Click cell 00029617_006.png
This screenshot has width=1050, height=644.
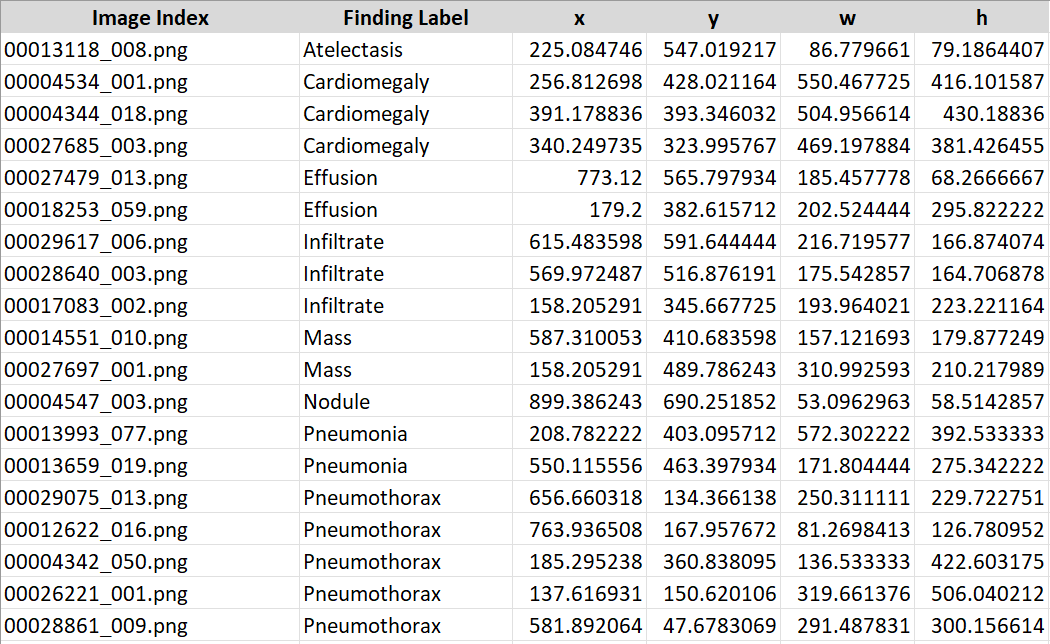click(150, 242)
